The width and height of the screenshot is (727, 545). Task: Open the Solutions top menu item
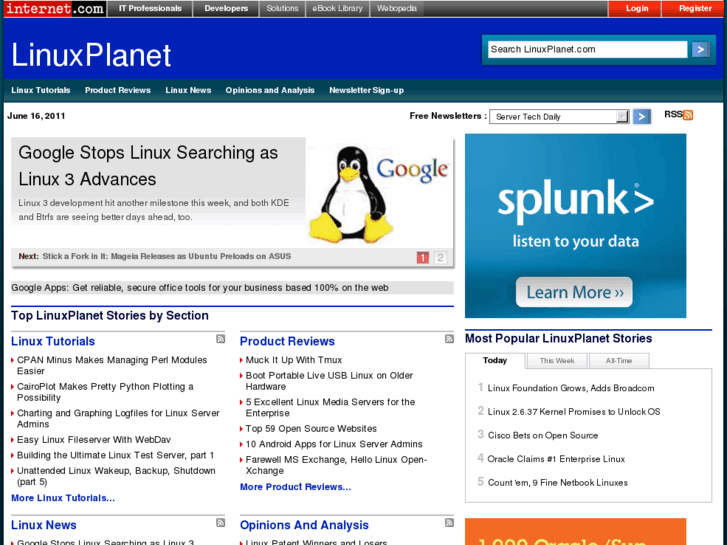tap(282, 8)
